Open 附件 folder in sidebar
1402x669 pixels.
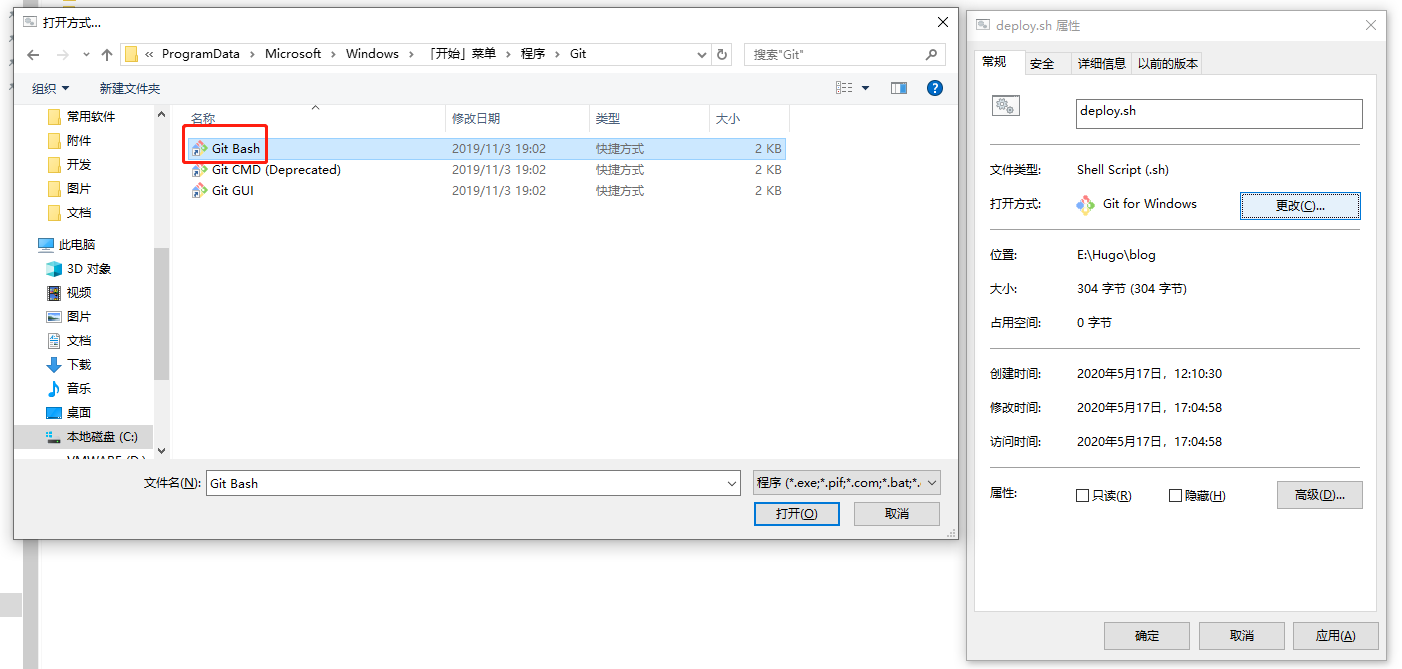(70, 140)
